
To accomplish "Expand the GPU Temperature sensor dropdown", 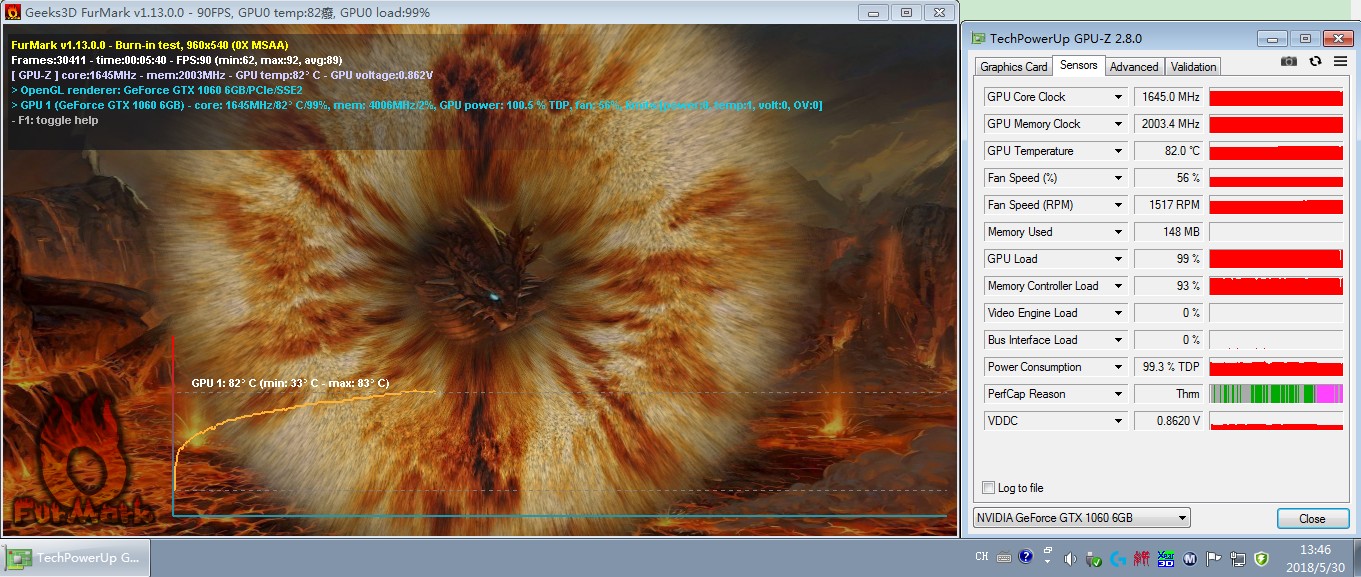I will pyautogui.click(x=1119, y=151).
